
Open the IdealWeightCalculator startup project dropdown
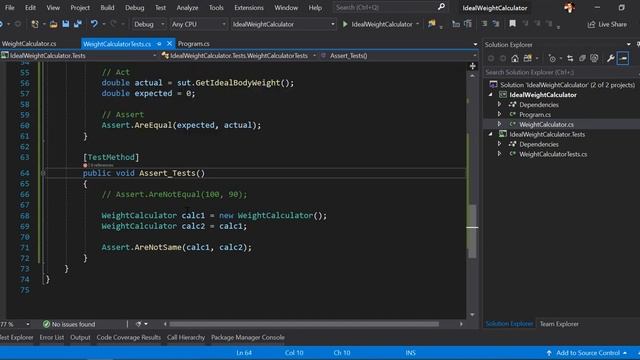pyautogui.click(x=284, y=24)
